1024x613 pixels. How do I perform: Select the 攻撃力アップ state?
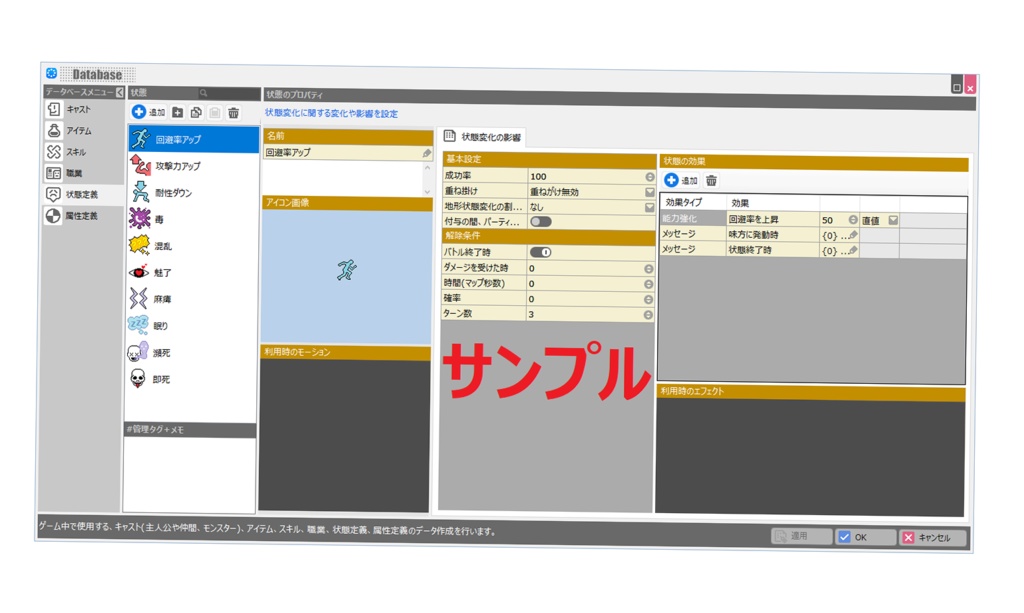[x=194, y=166]
